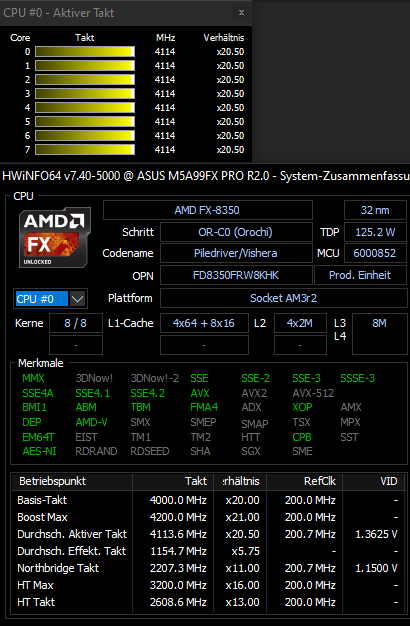Select the AMD FX-8350 name field
Viewport: 410px width, 626px height.
tap(208, 210)
